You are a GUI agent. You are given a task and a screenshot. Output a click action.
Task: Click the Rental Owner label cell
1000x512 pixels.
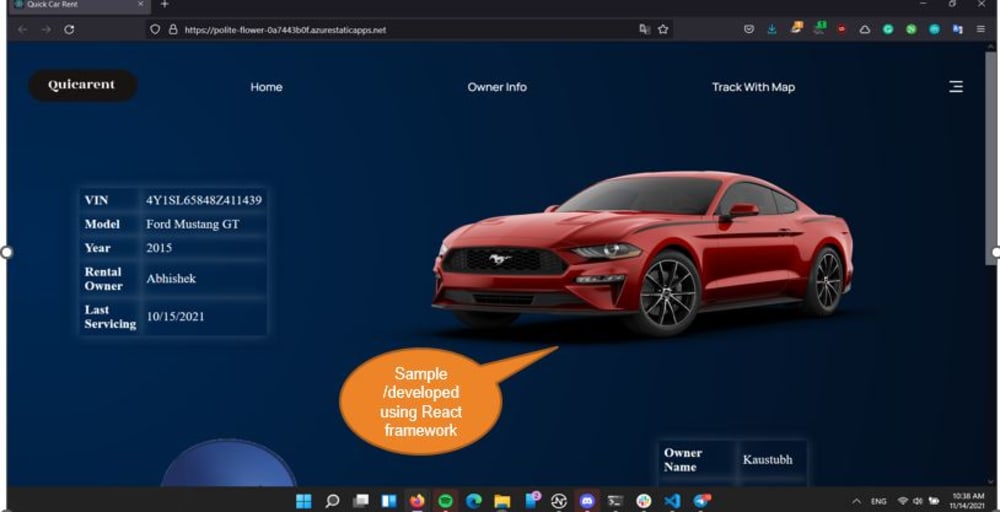(x=110, y=279)
